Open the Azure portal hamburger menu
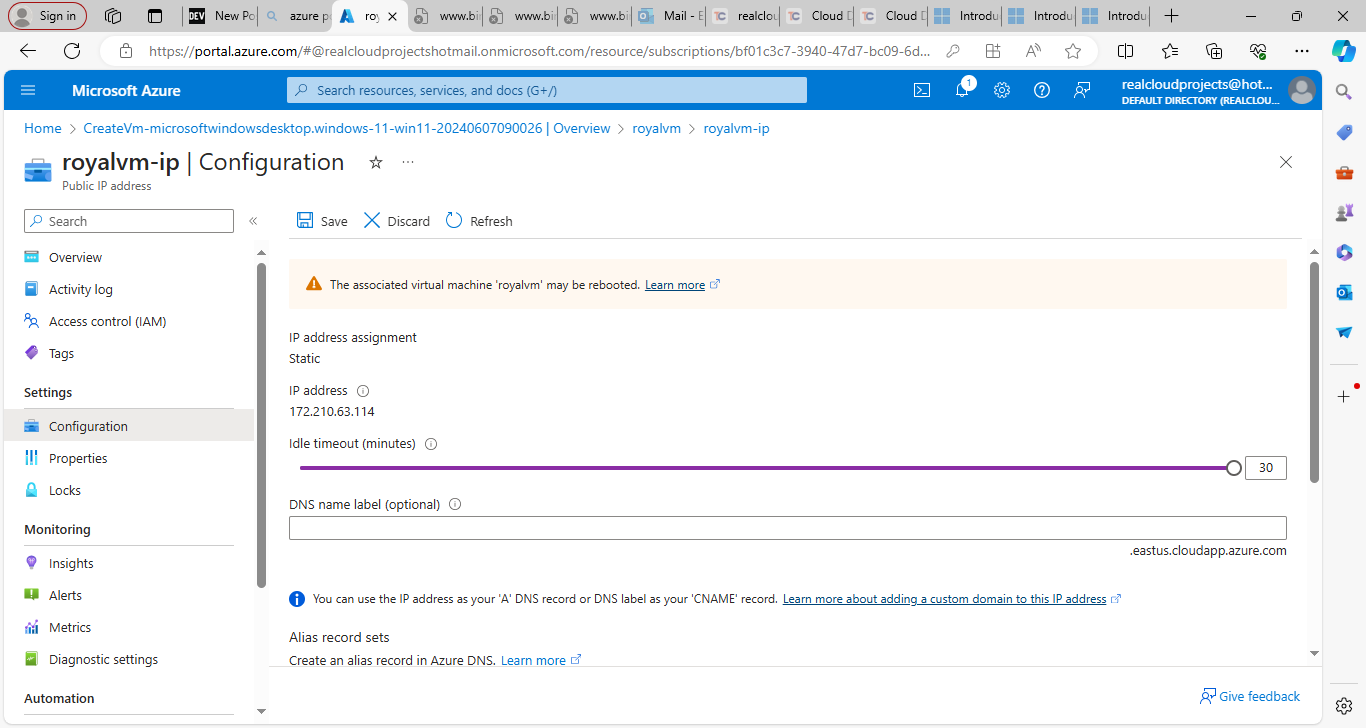1366x728 pixels. (x=28, y=90)
